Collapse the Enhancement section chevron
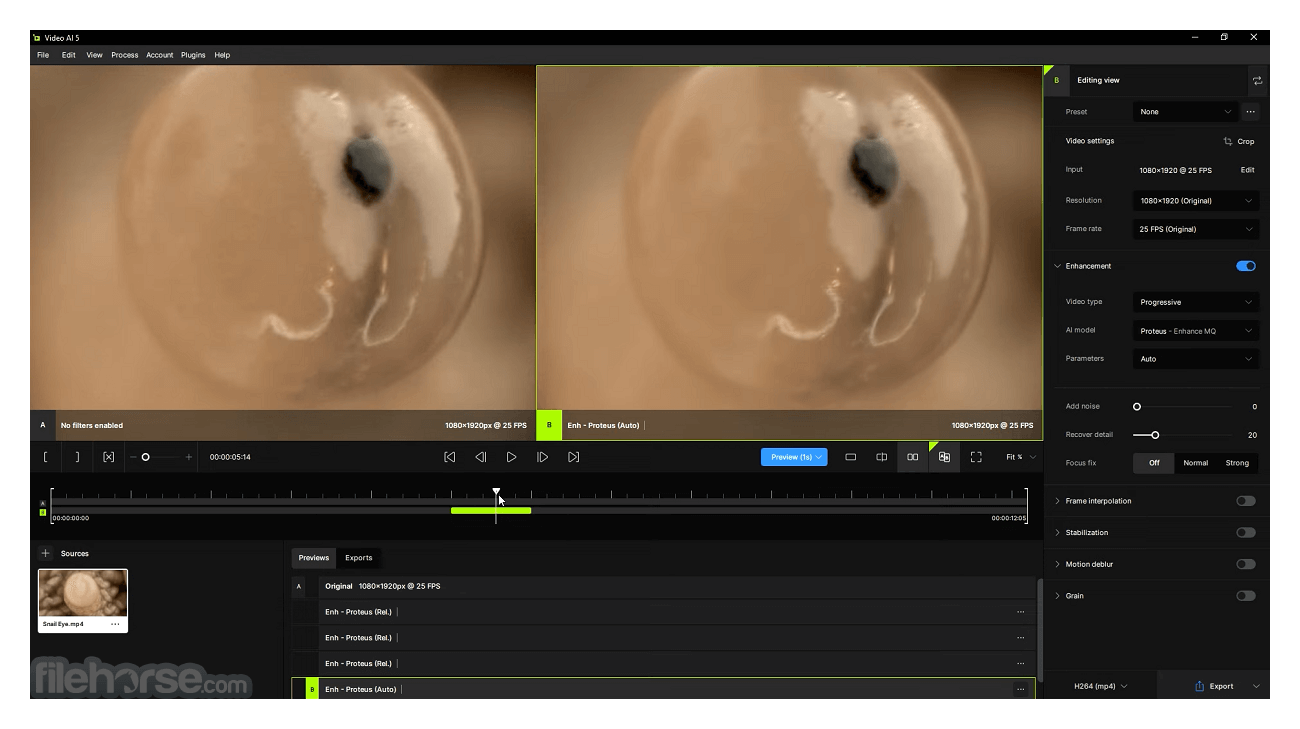Image resolution: width=1300 pixels, height=729 pixels. (1057, 266)
